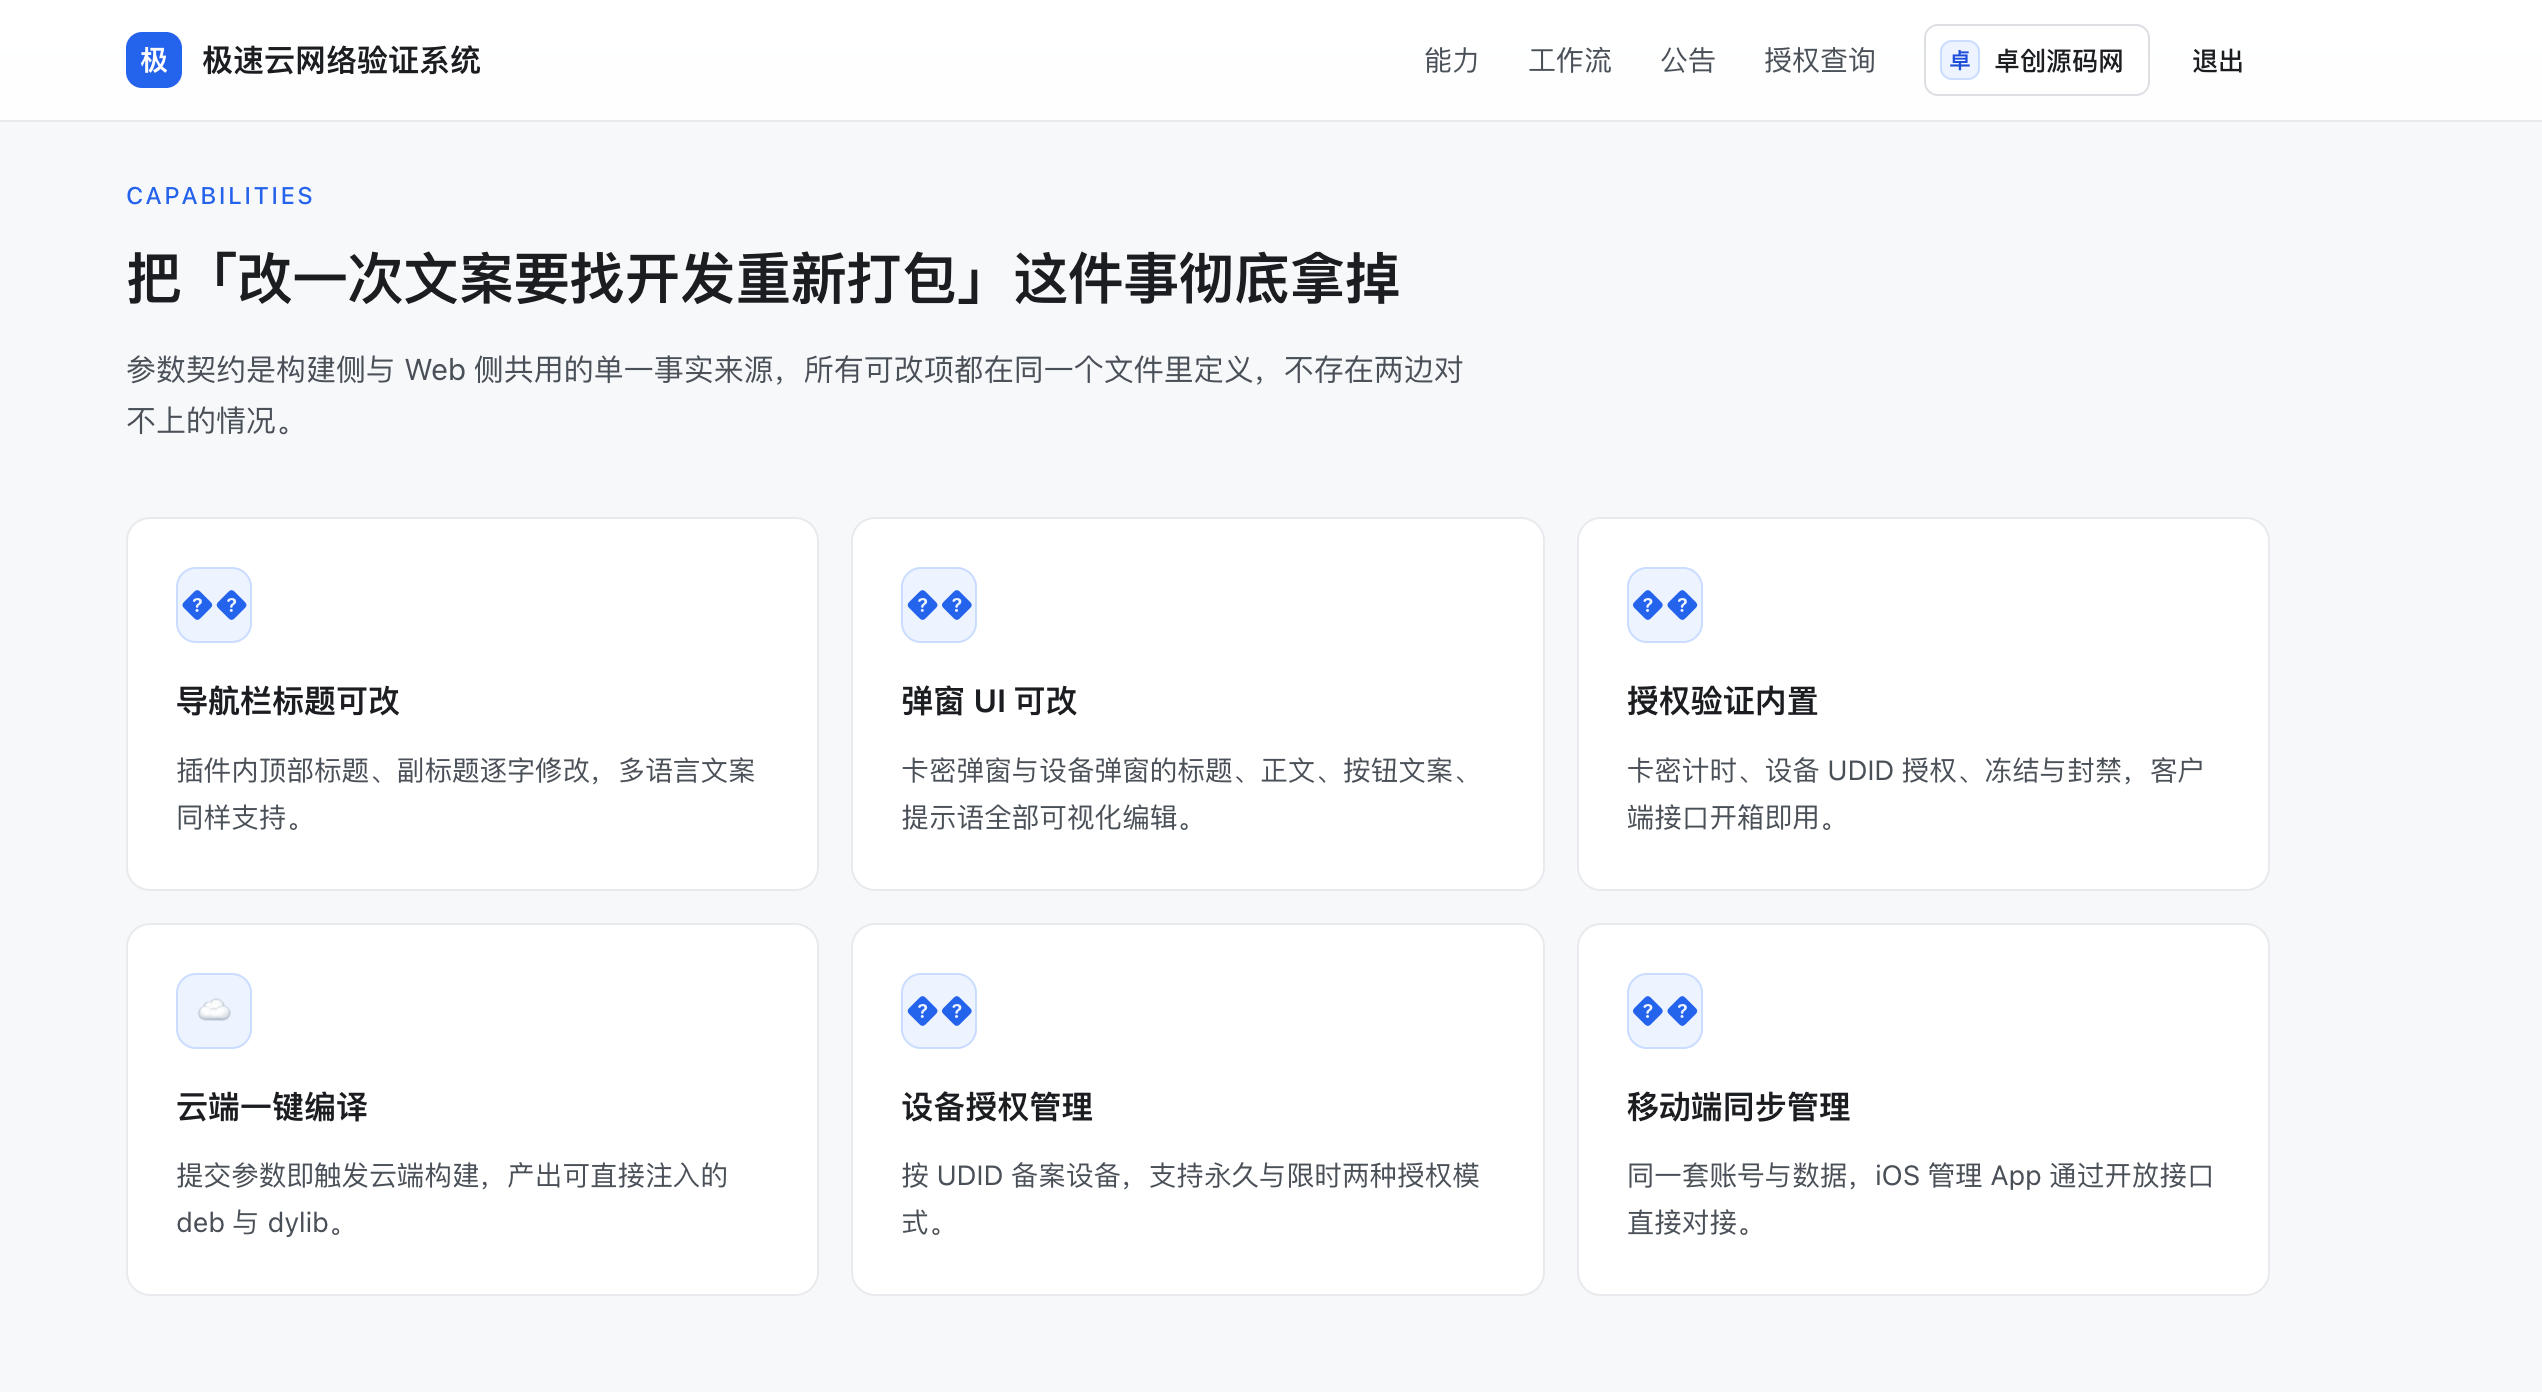The image size is (2542, 1392).
Task: Go to the 工作流 nav item
Action: [x=1570, y=60]
